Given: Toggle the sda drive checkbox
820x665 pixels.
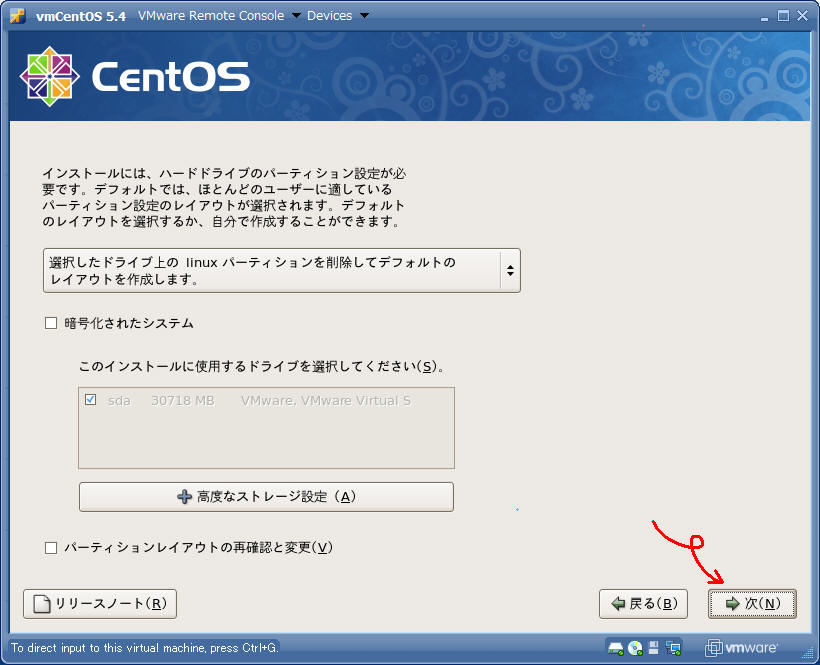Looking at the screenshot, I should pyautogui.click(x=91, y=400).
